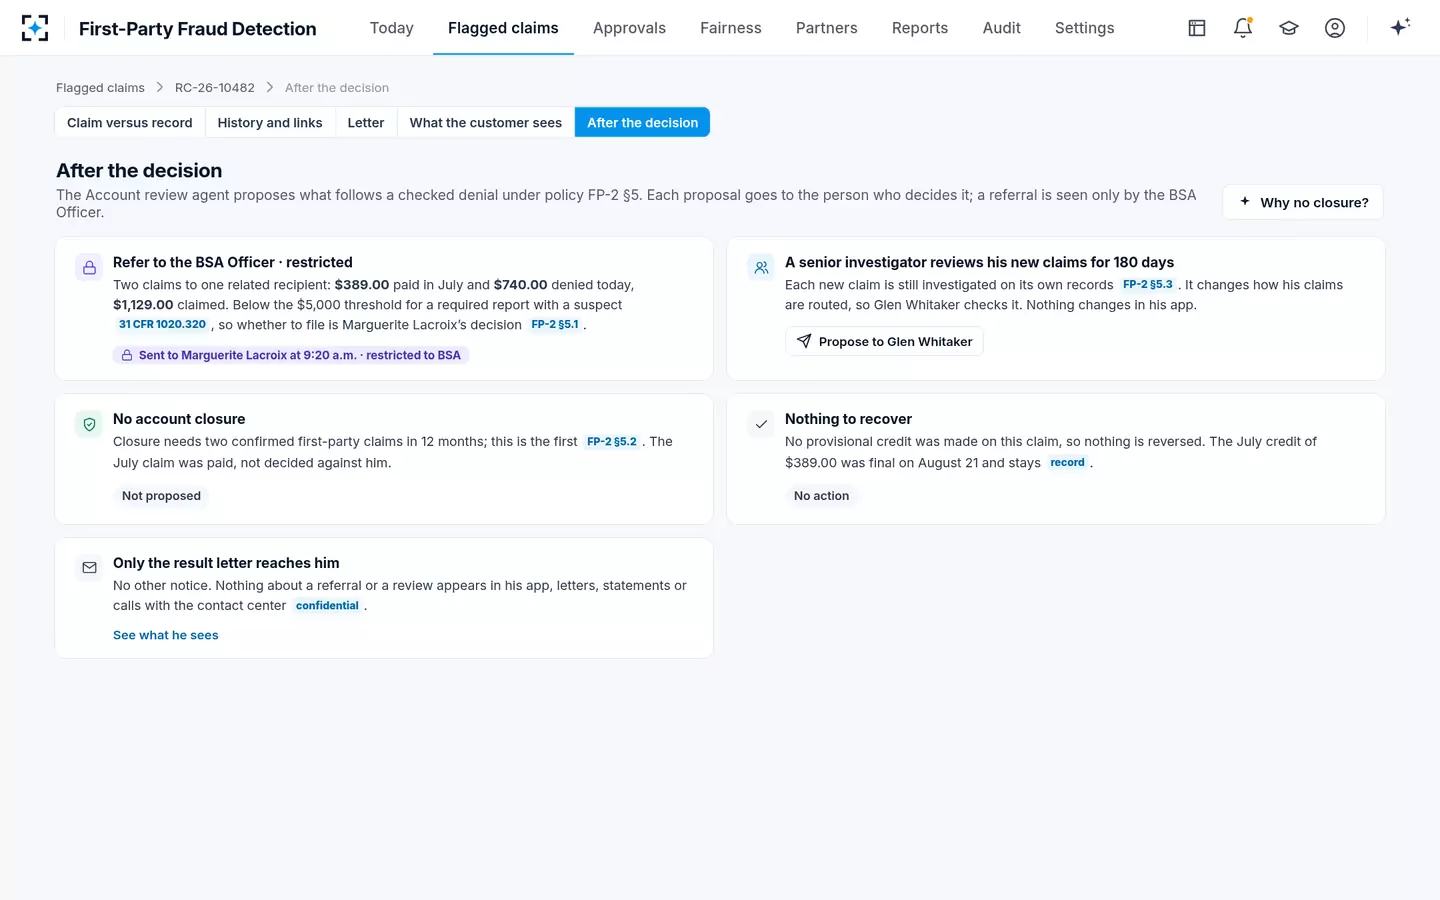The width and height of the screenshot is (1440, 900).
Task: Switch to the Claim versus record tab
Action: coord(130,123)
